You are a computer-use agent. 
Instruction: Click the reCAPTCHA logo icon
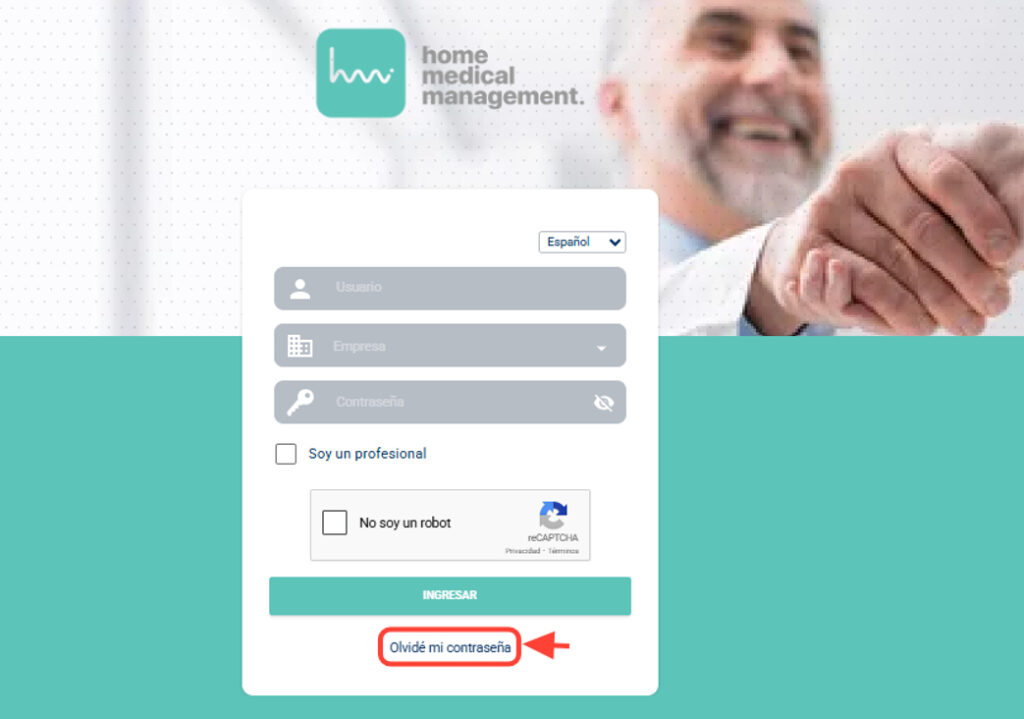click(x=553, y=515)
